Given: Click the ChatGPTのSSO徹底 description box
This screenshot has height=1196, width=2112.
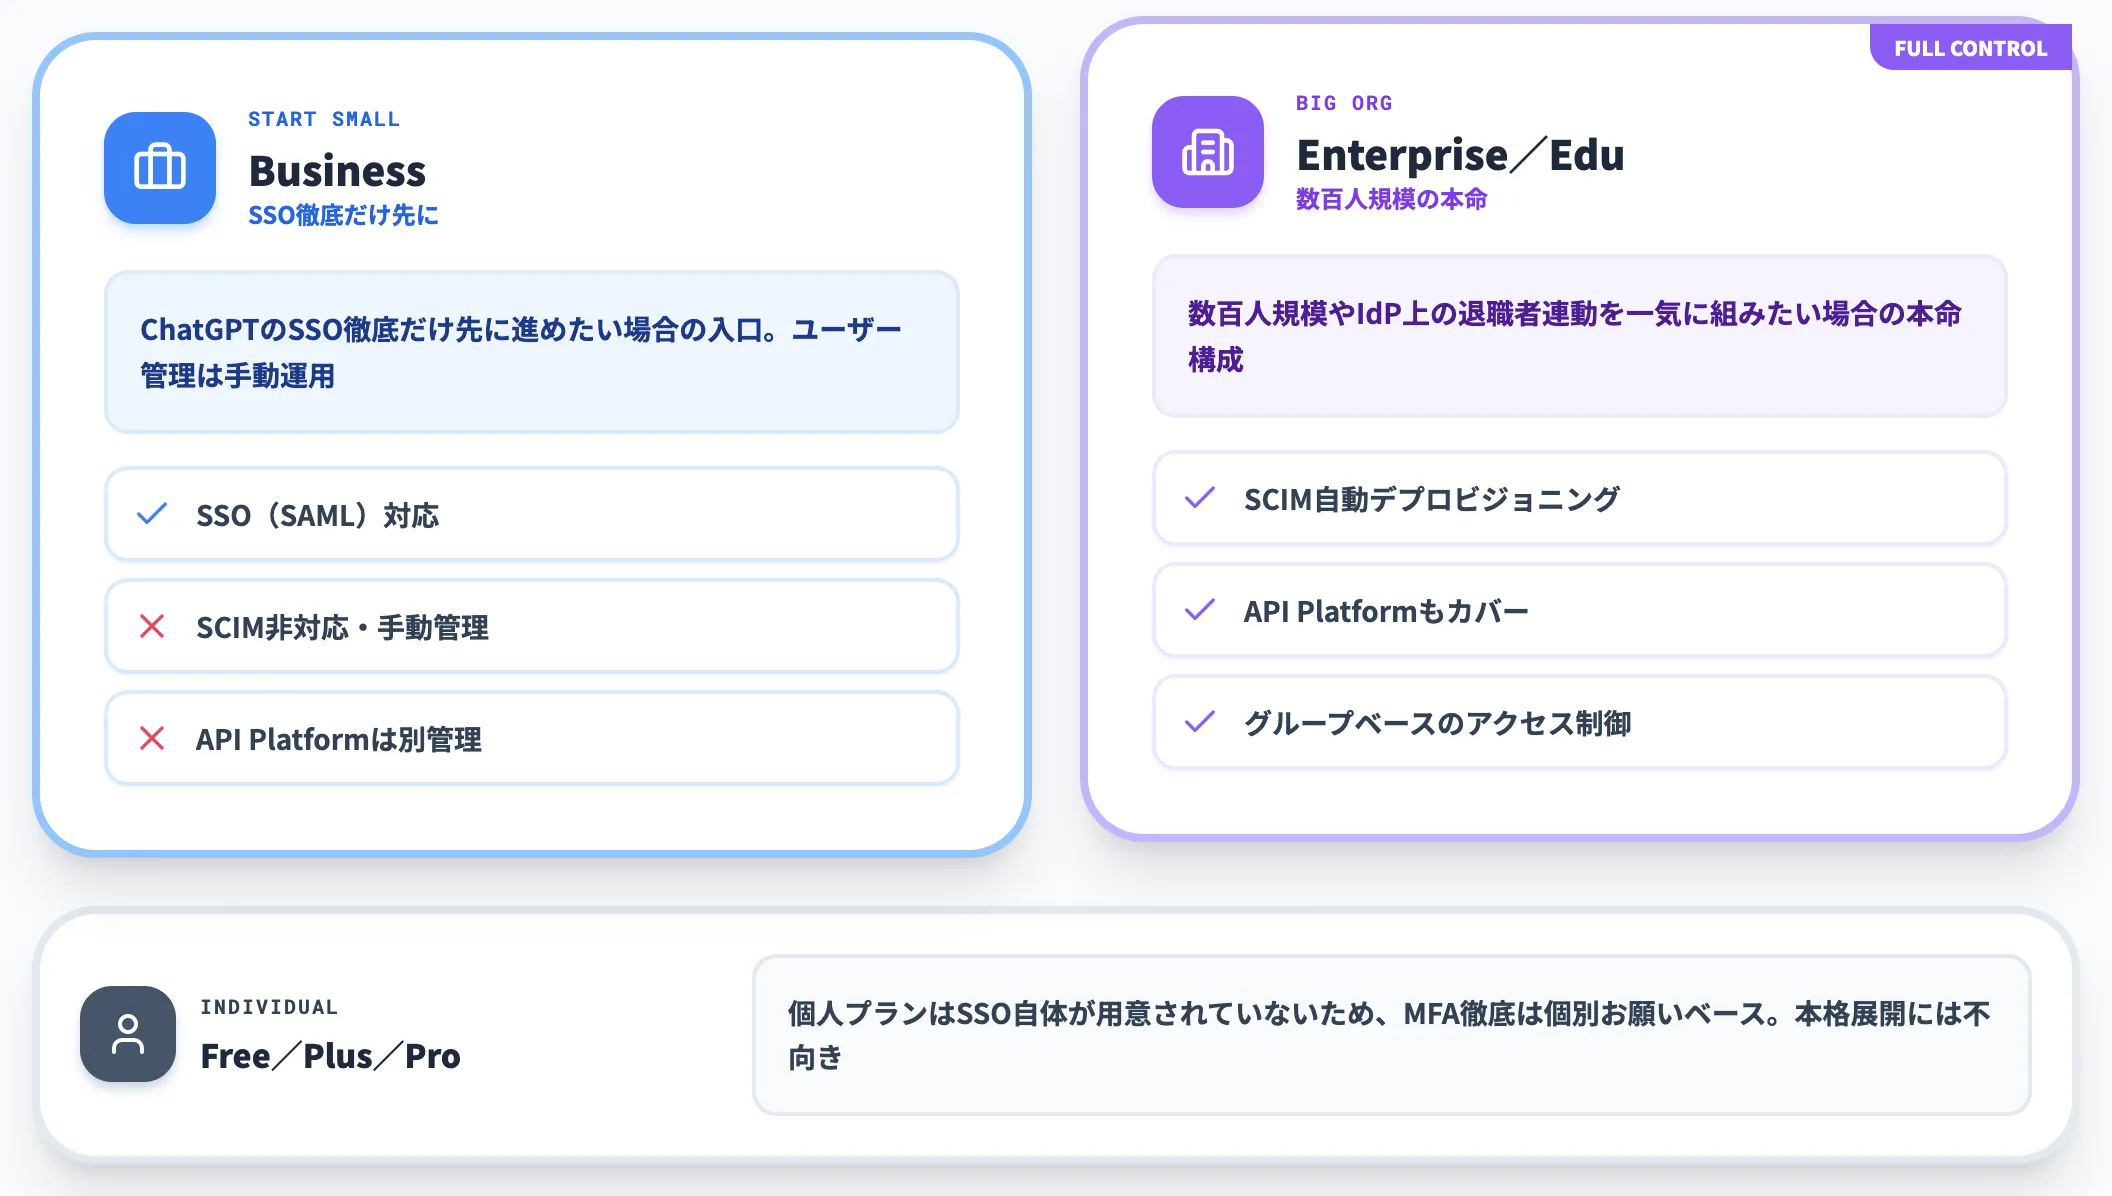Looking at the screenshot, I should click(x=532, y=352).
